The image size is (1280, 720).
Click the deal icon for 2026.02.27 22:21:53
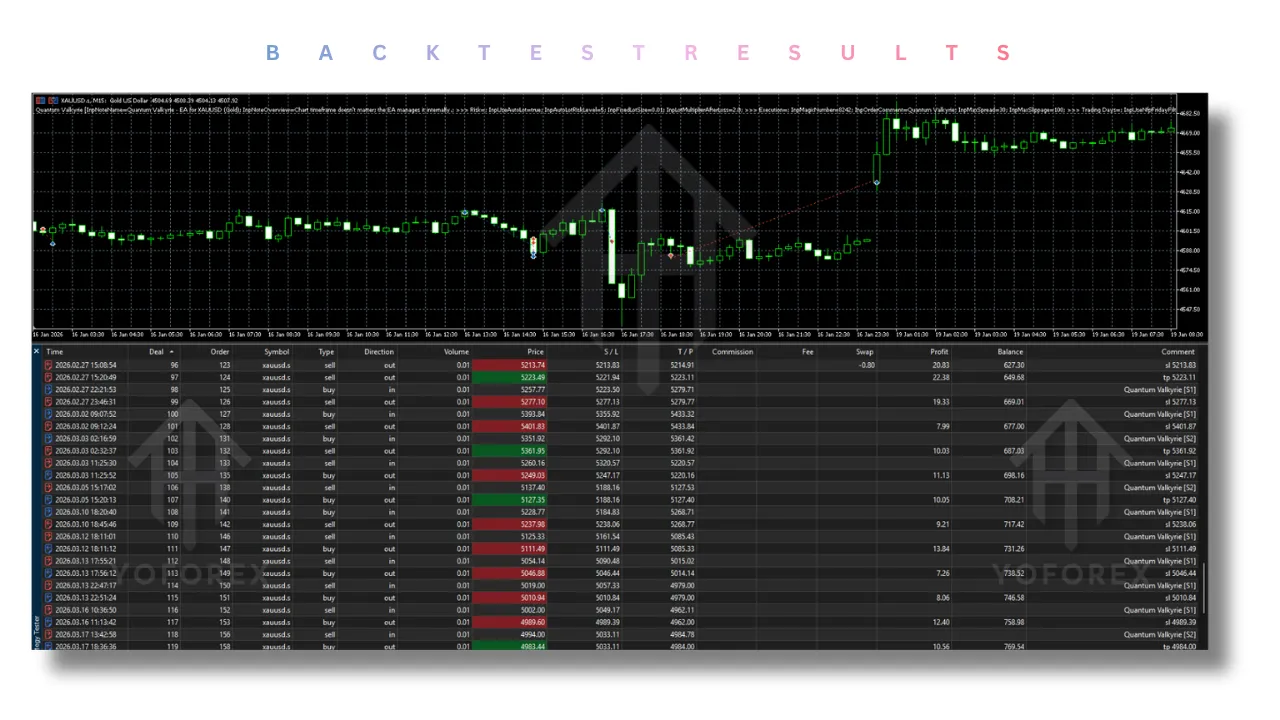point(49,389)
